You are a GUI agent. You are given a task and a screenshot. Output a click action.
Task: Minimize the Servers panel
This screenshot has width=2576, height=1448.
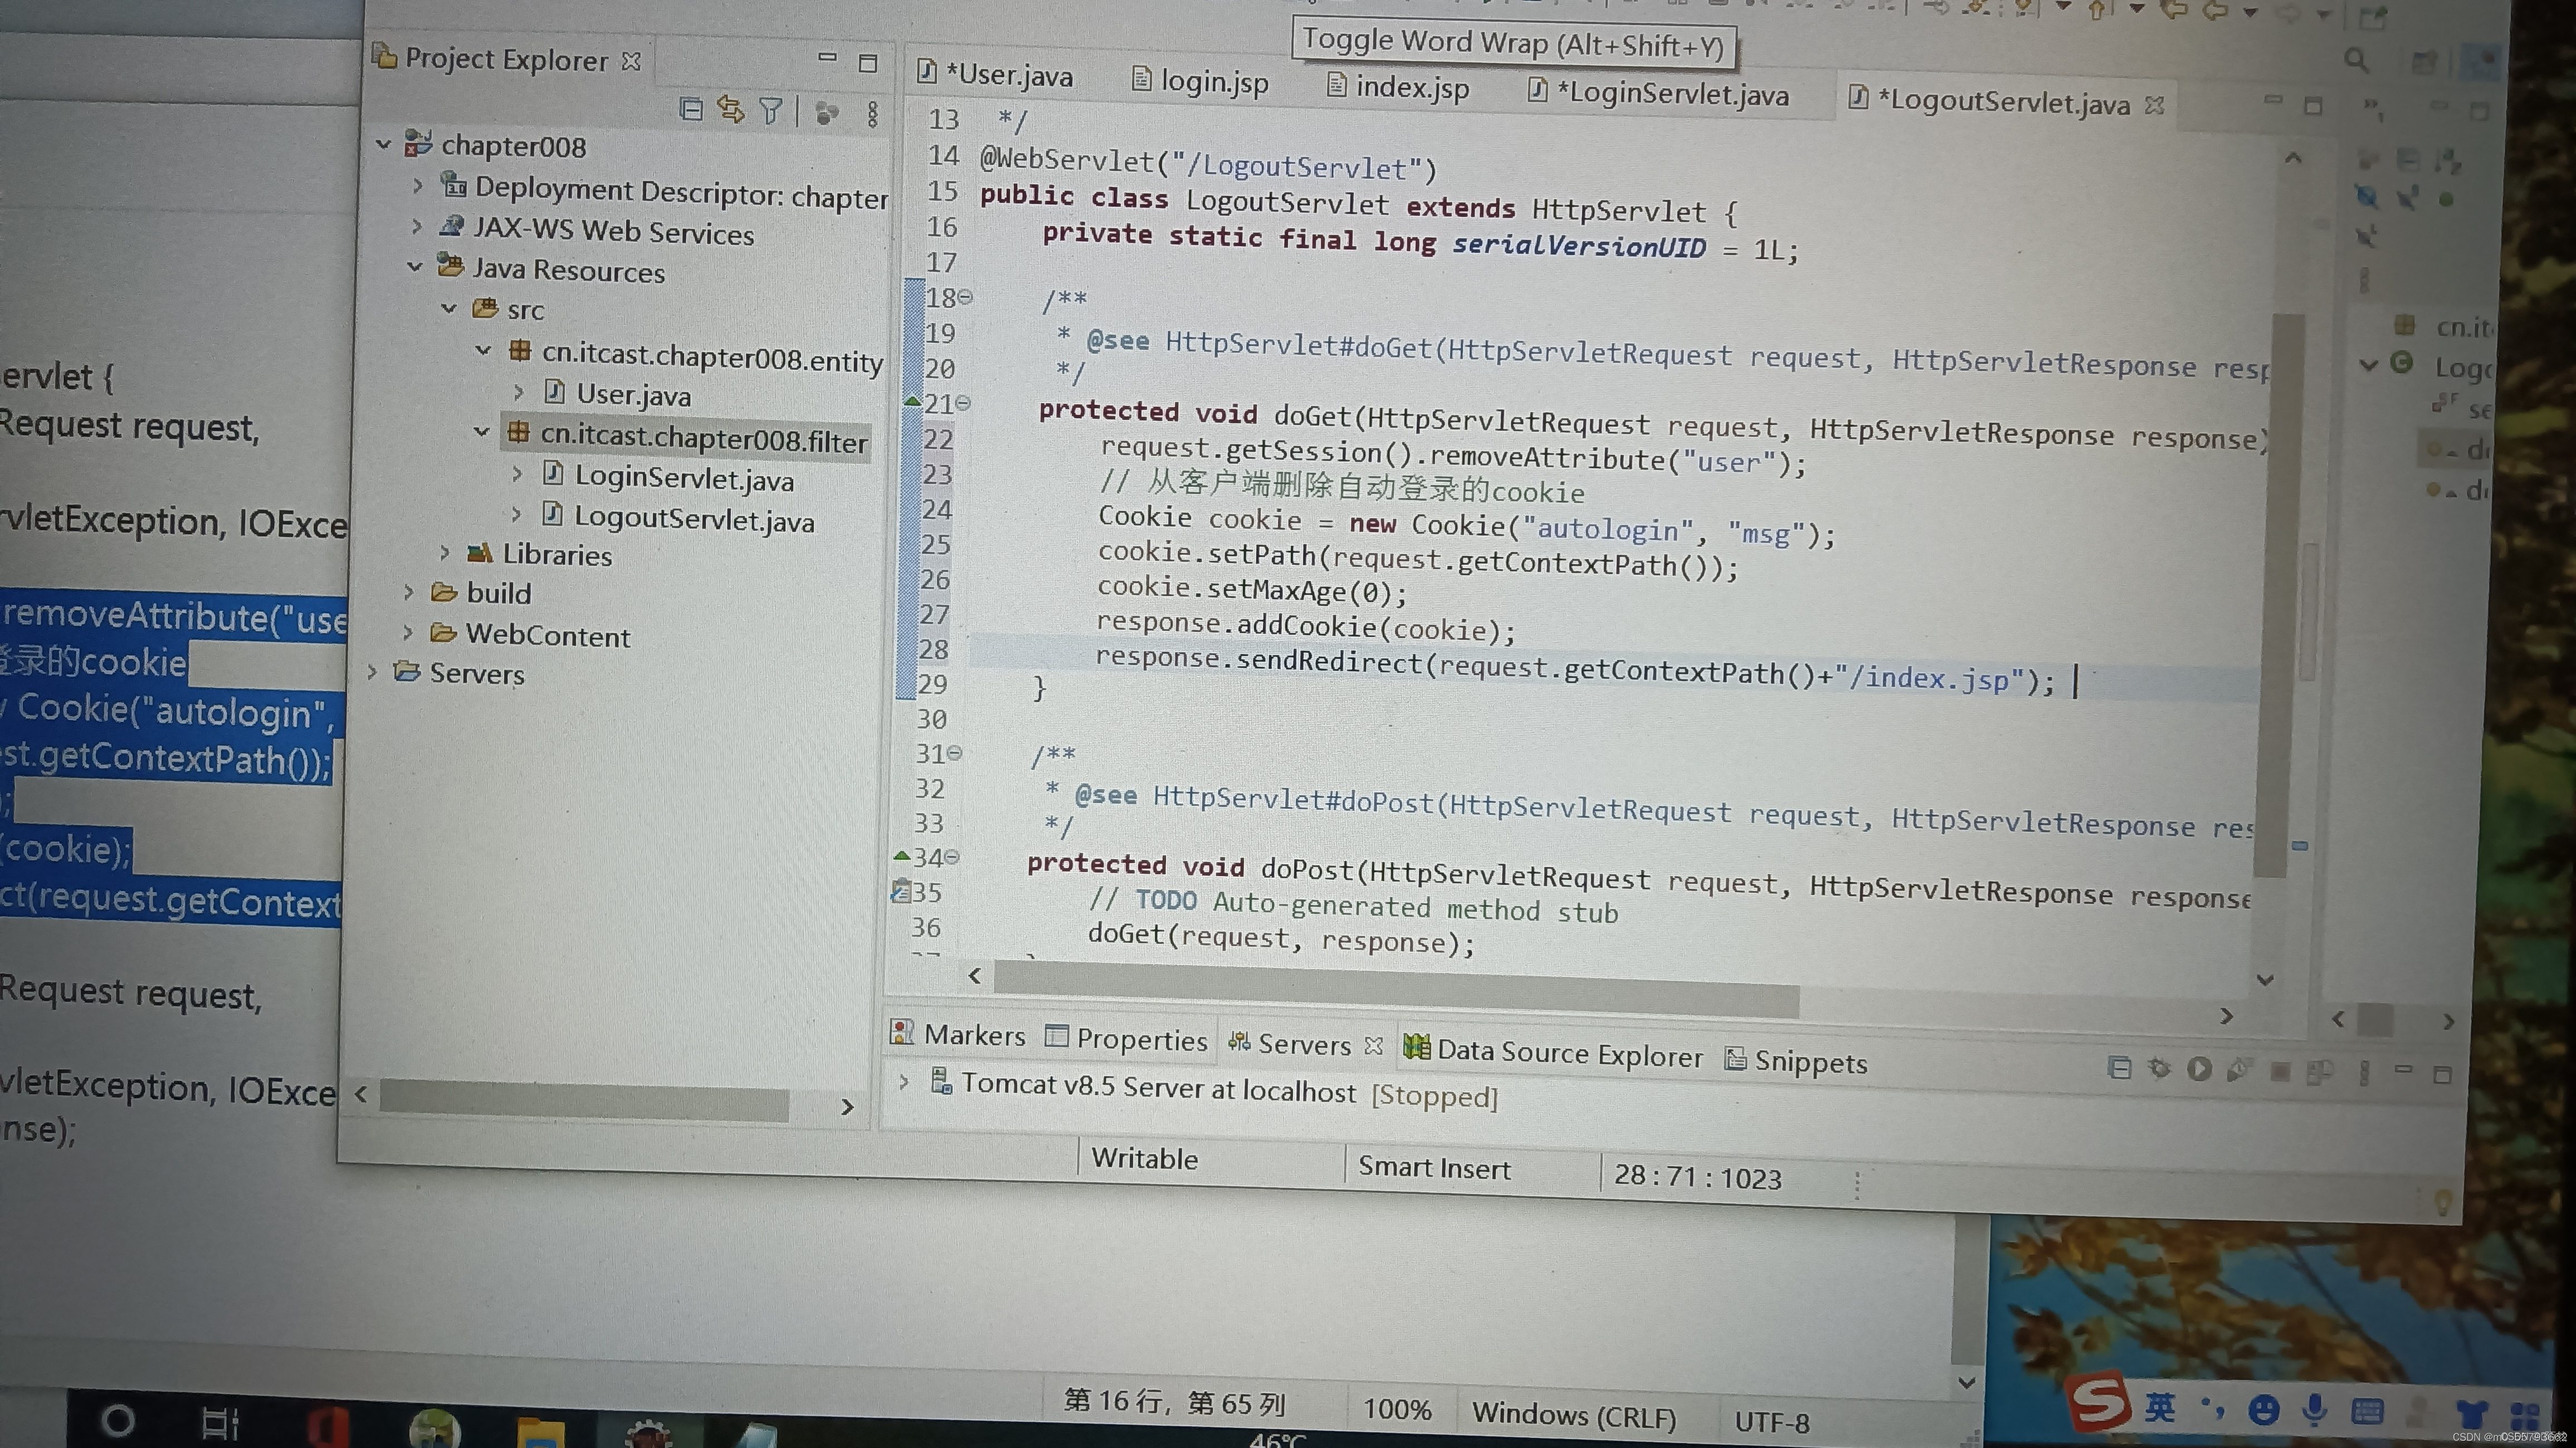(2403, 1070)
